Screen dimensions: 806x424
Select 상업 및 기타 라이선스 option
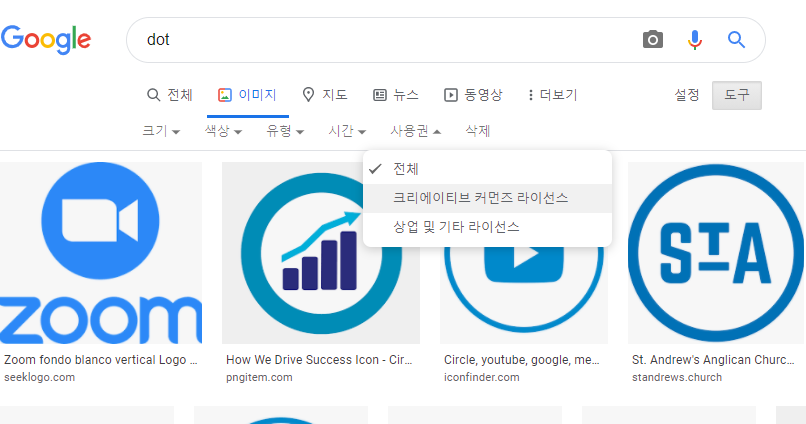(487, 227)
